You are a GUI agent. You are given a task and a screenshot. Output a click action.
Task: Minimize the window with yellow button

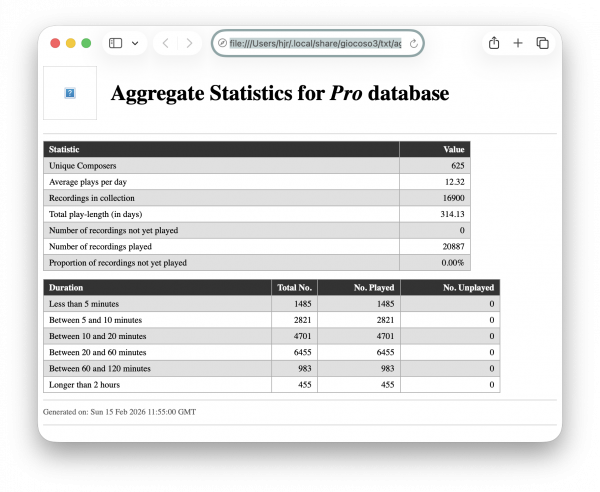tap(71, 43)
